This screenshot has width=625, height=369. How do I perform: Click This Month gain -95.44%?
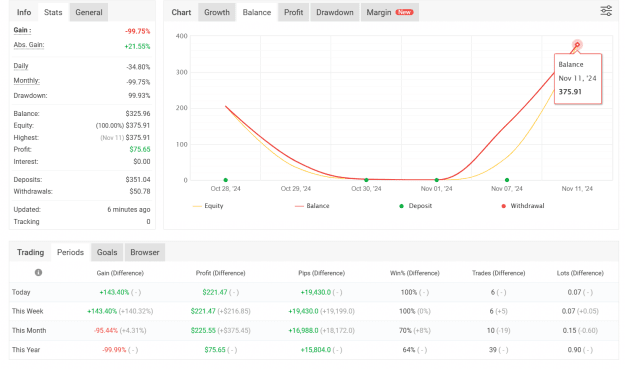pos(106,331)
